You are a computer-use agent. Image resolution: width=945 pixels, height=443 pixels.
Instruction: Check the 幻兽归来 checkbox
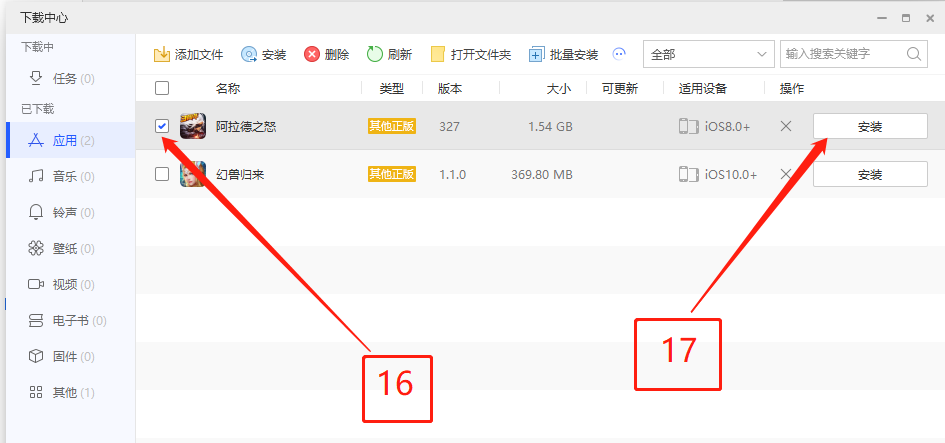(x=162, y=175)
